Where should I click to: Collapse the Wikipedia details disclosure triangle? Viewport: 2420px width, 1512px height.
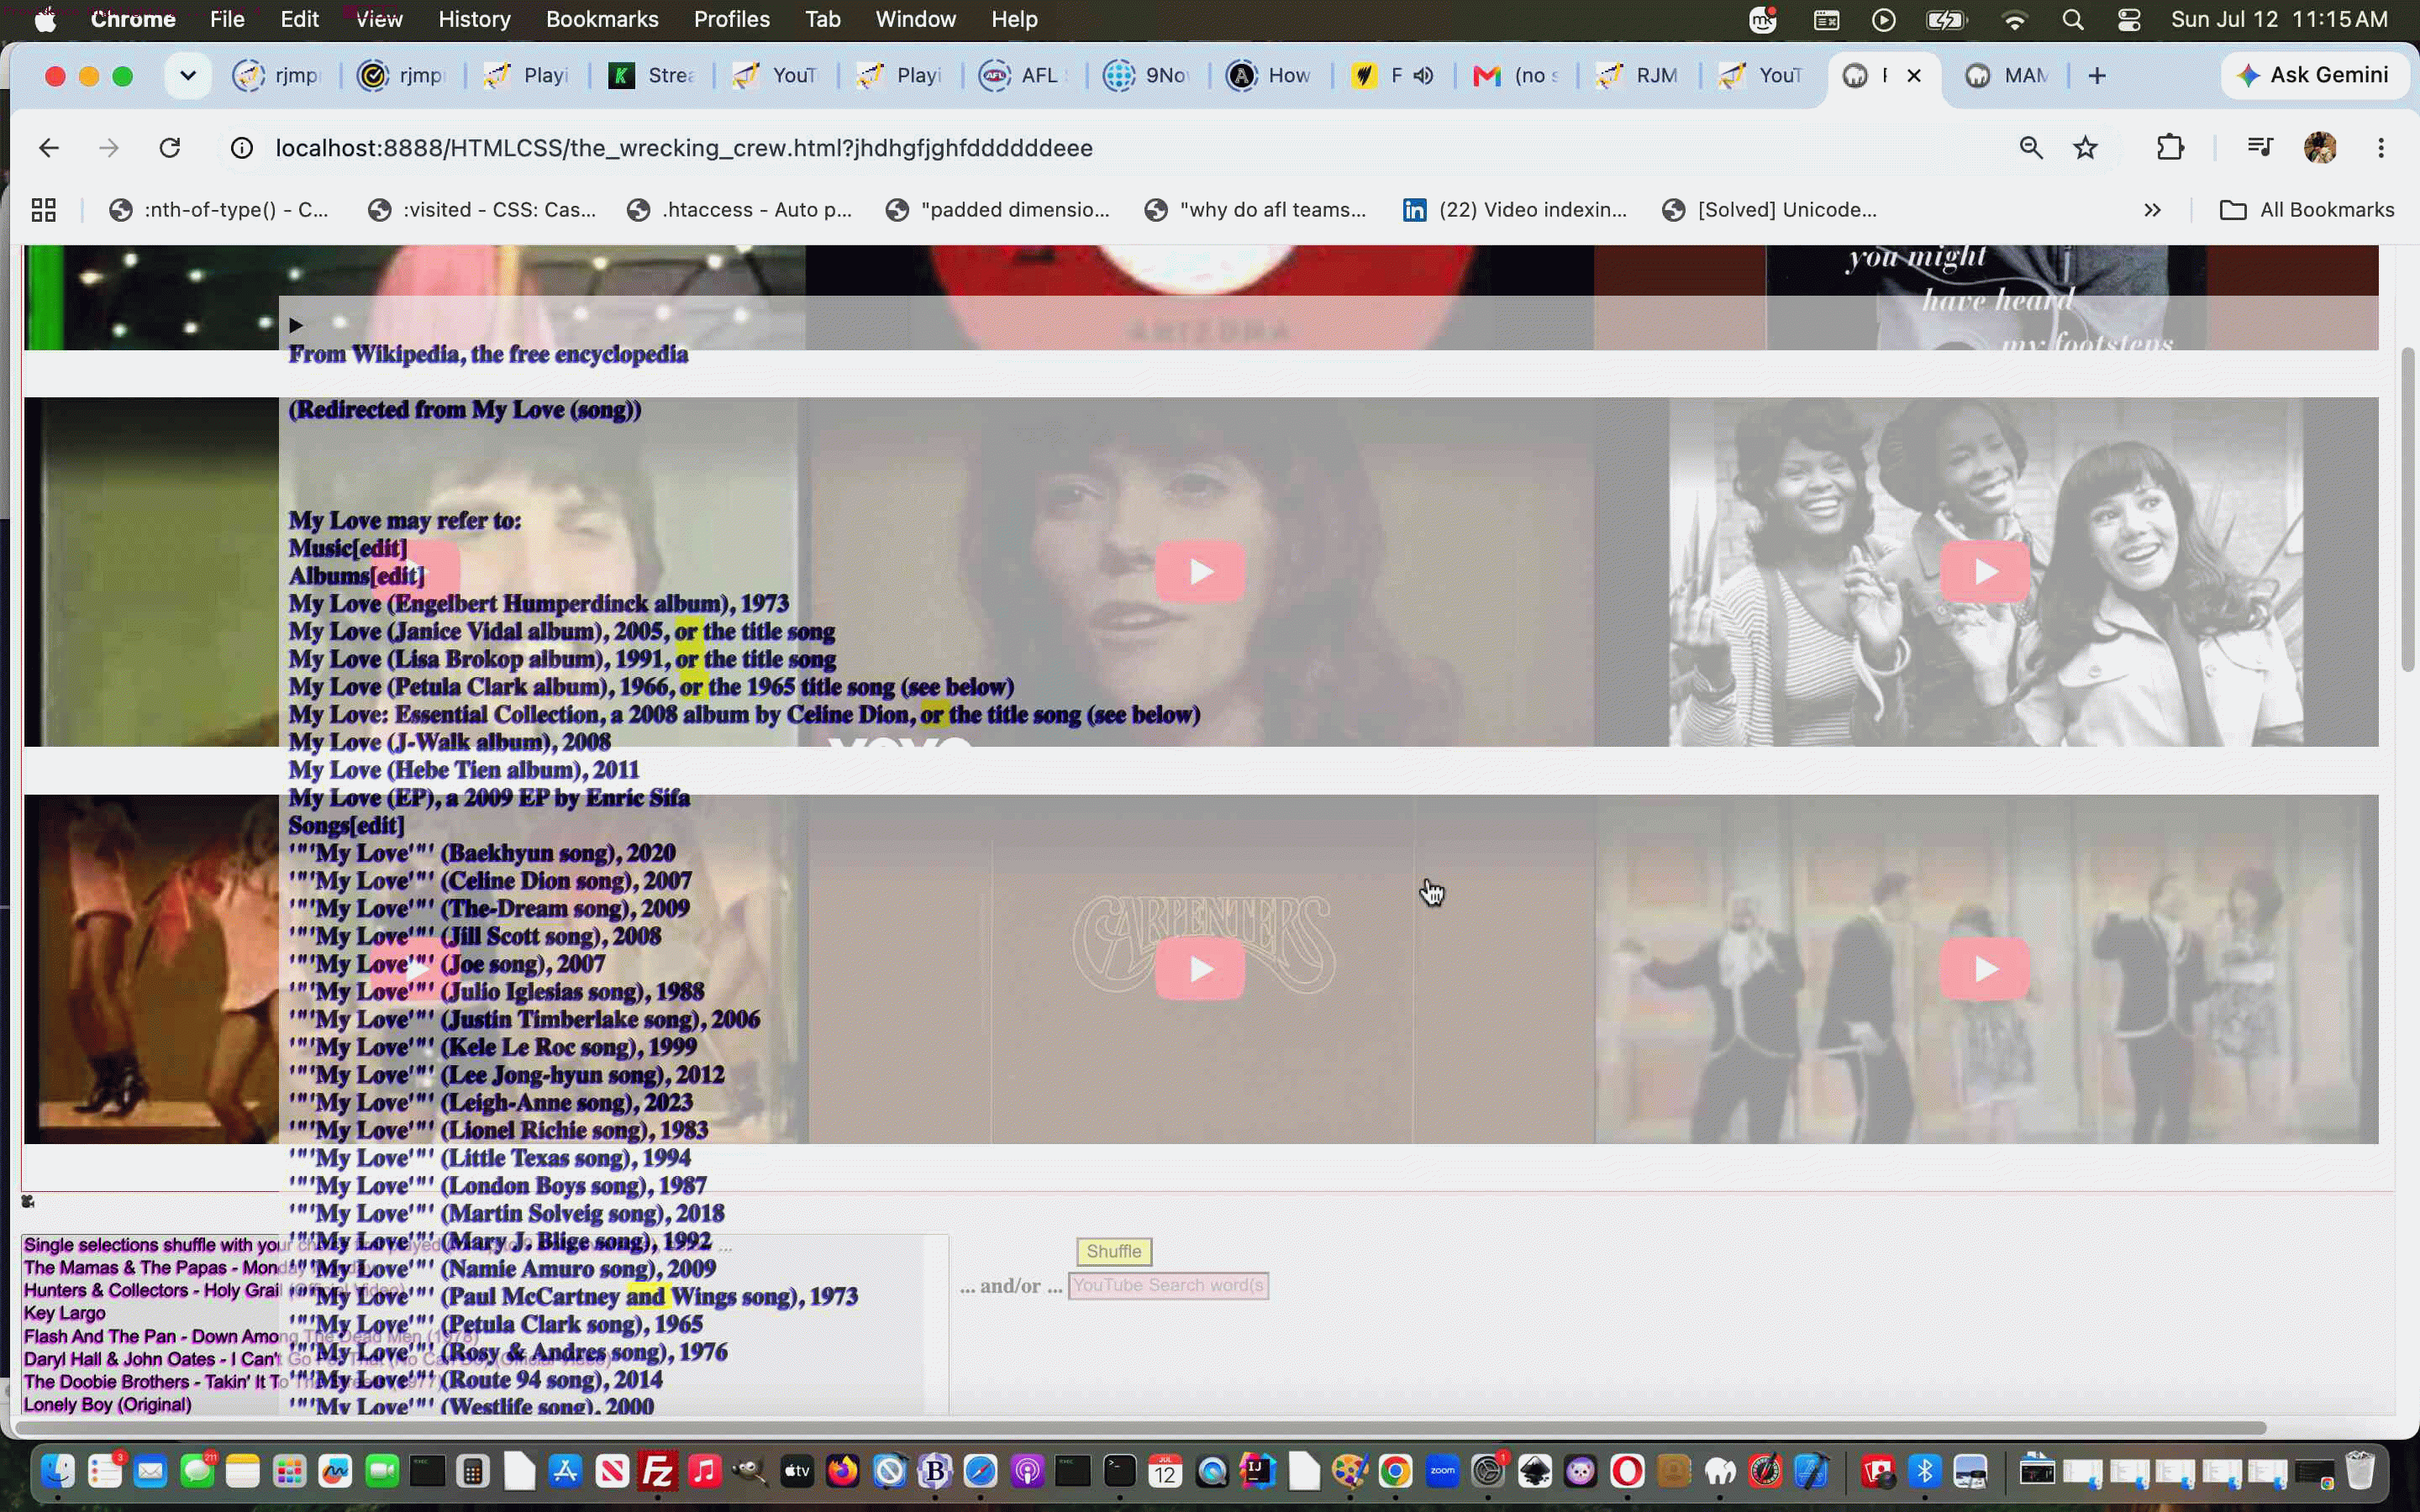pos(295,325)
